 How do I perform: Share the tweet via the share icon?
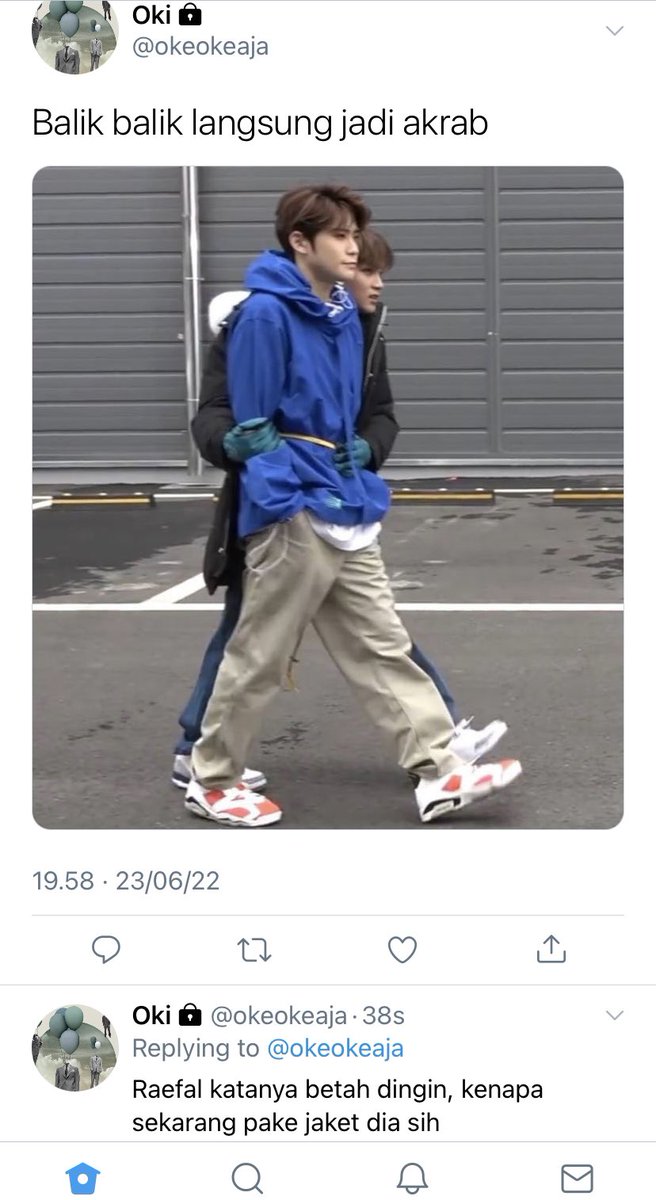pos(551,948)
